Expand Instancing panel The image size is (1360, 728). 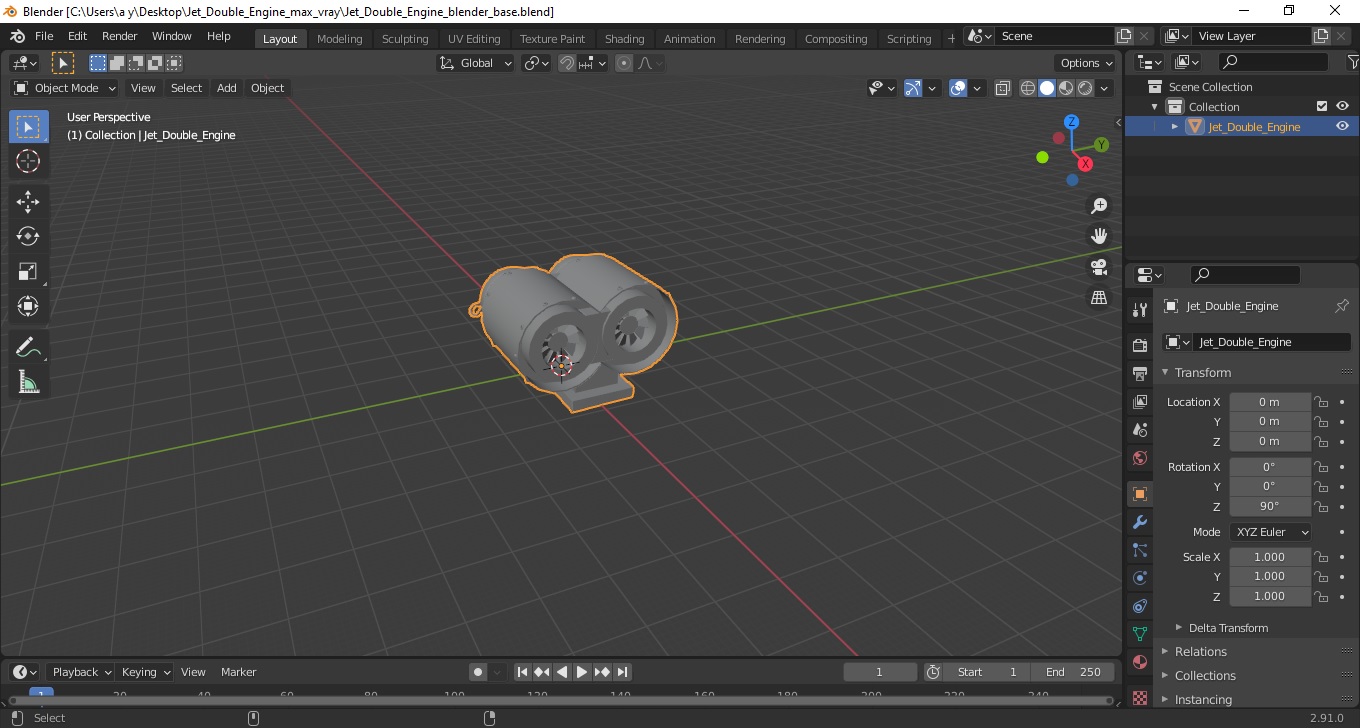[x=1203, y=699]
